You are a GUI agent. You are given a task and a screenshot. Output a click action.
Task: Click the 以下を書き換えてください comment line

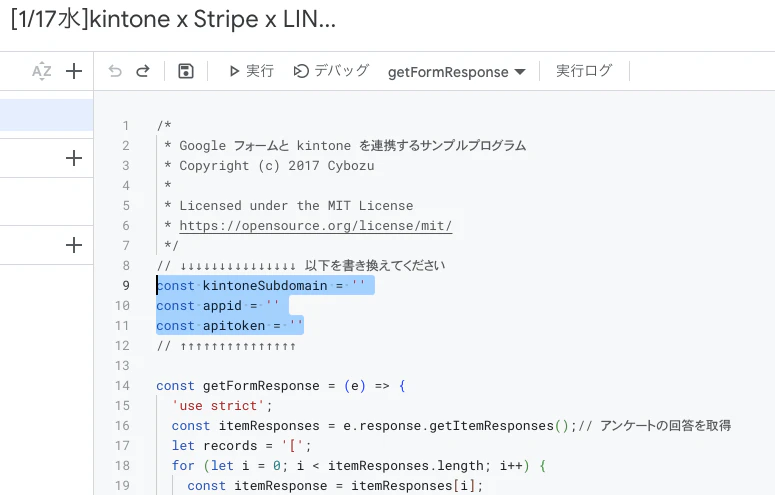(x=301, y=266)
